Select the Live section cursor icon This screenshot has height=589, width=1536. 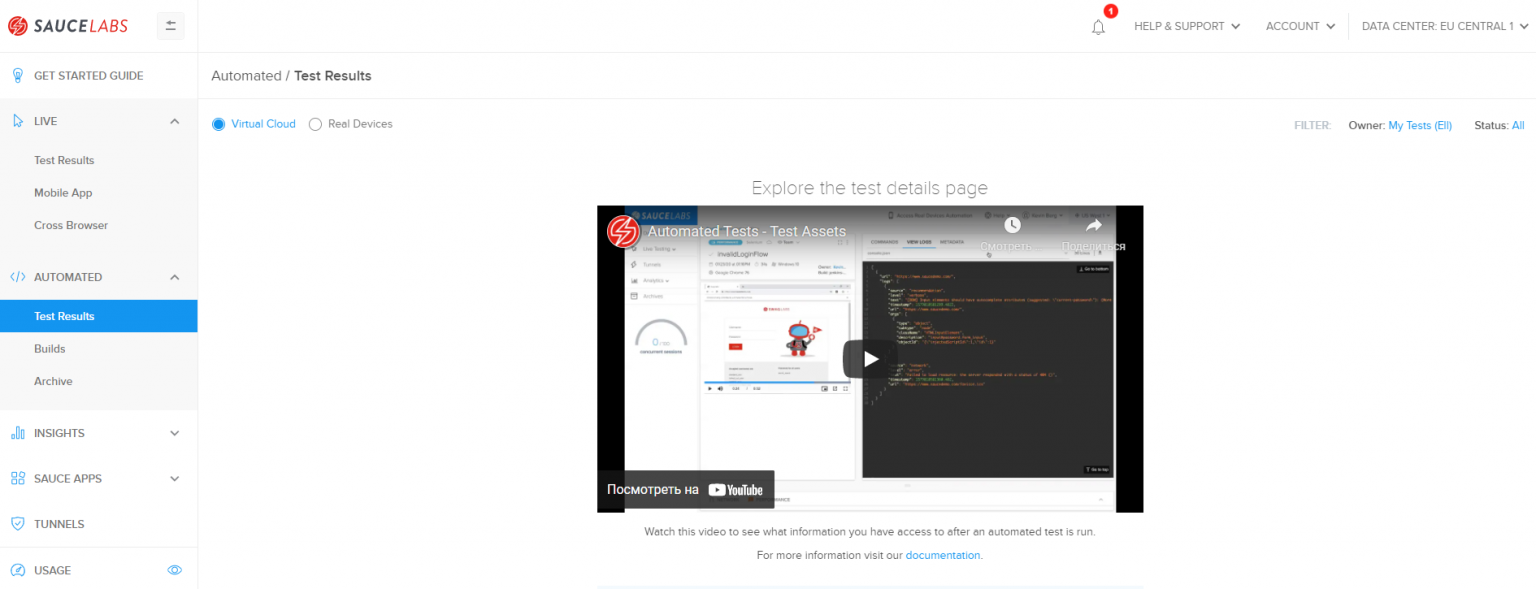[16, 120]
